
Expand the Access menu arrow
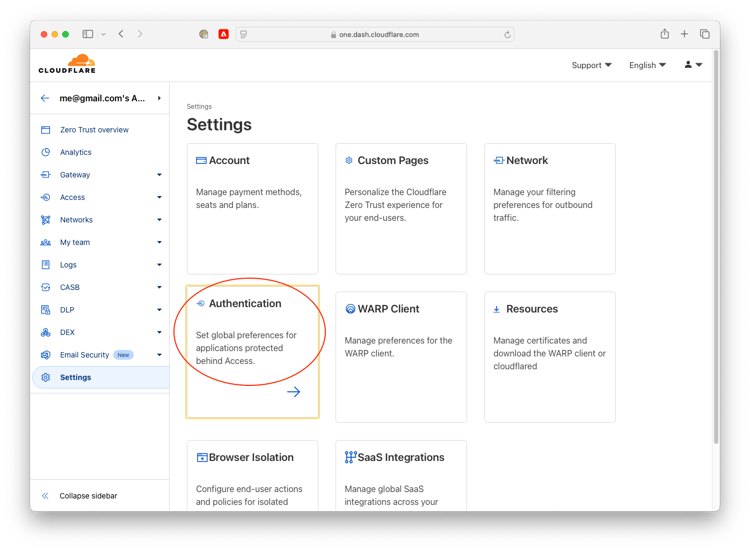[x=159, y=197]
